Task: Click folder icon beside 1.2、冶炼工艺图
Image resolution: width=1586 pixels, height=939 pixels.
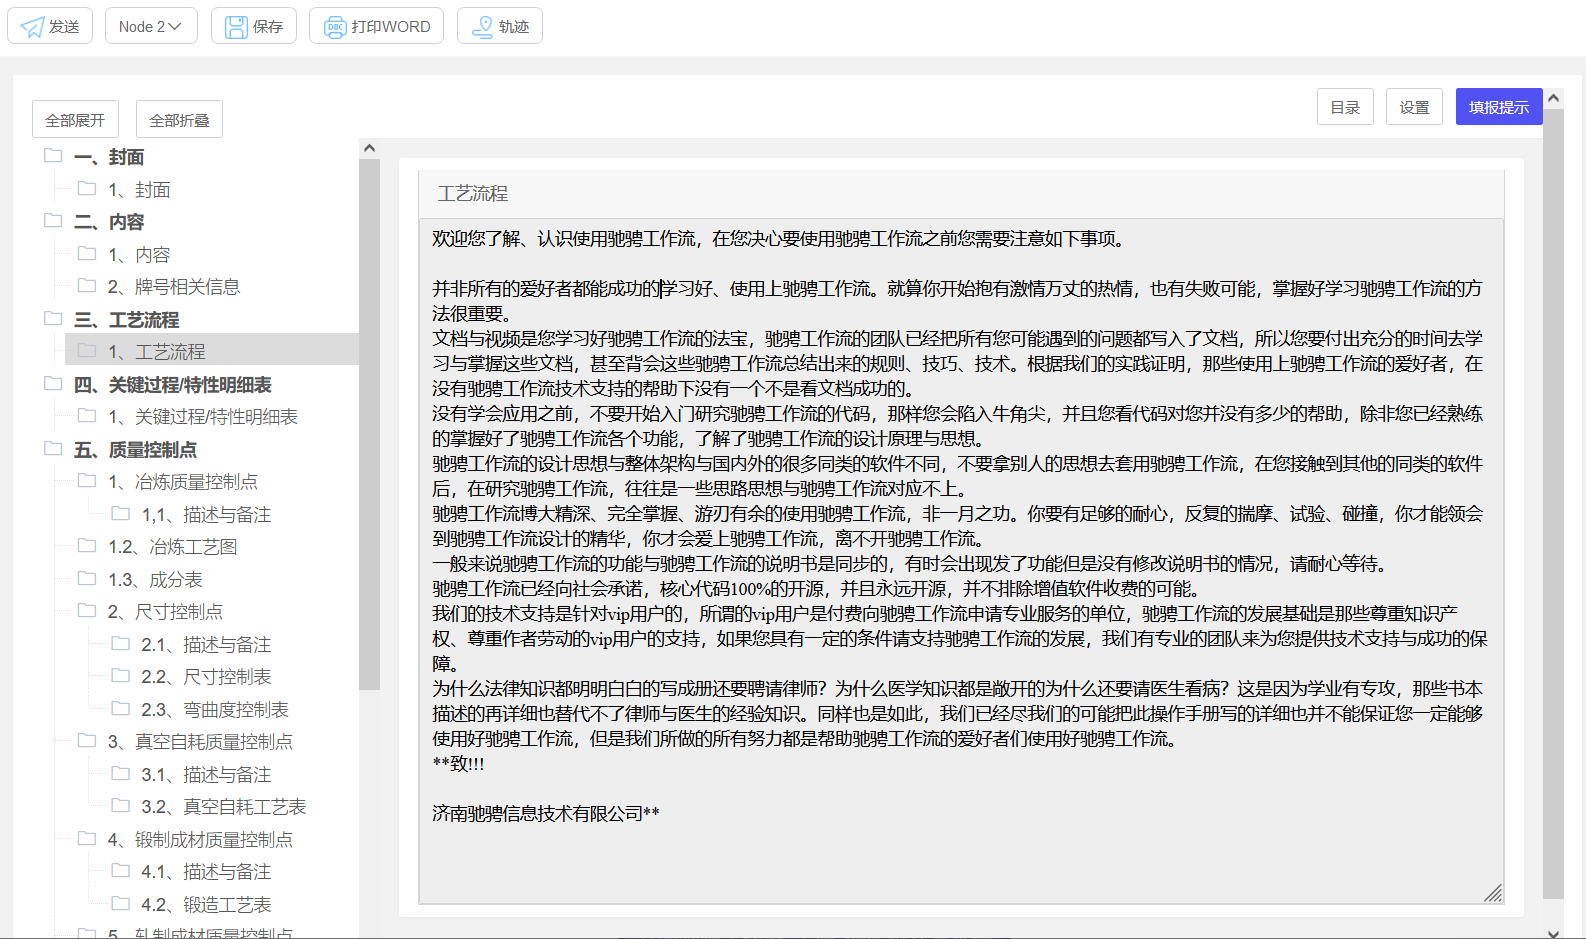Action: tap(88, 545)
